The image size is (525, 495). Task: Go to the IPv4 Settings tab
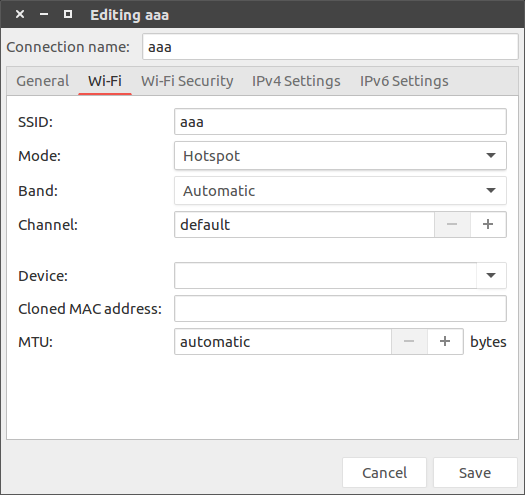[x=296, y=81]
